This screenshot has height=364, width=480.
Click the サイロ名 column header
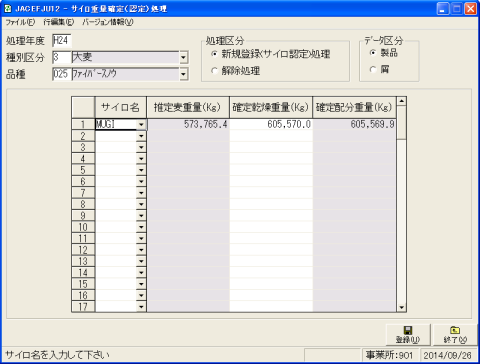pyautogui.click(x=121, y=107)
